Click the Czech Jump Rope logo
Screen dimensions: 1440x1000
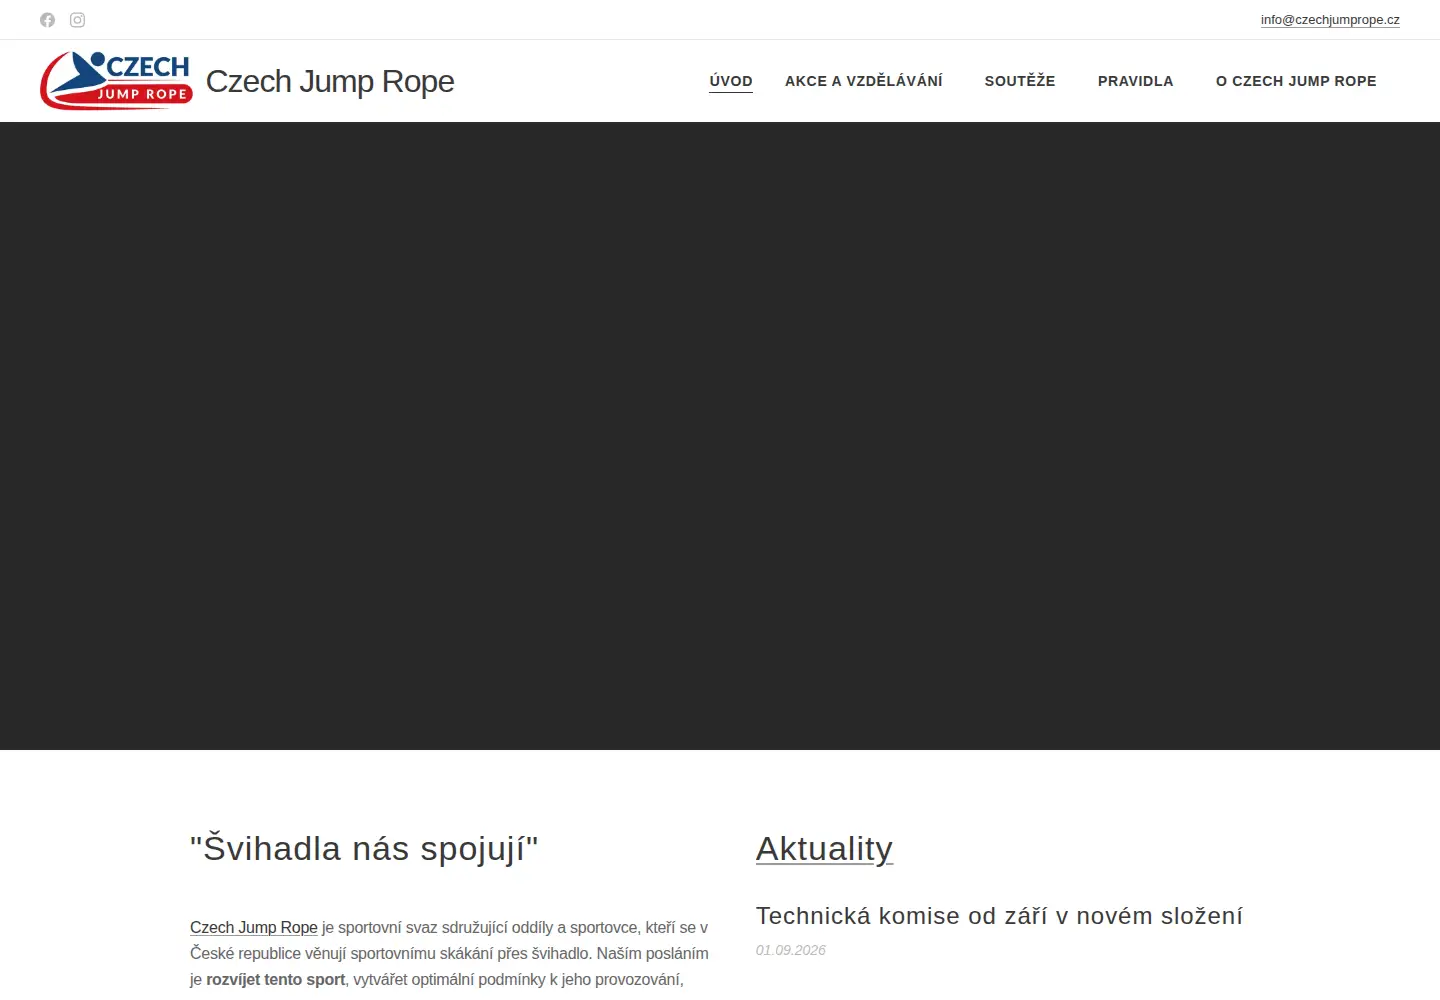pyautogui.click(x=116, y=80)
